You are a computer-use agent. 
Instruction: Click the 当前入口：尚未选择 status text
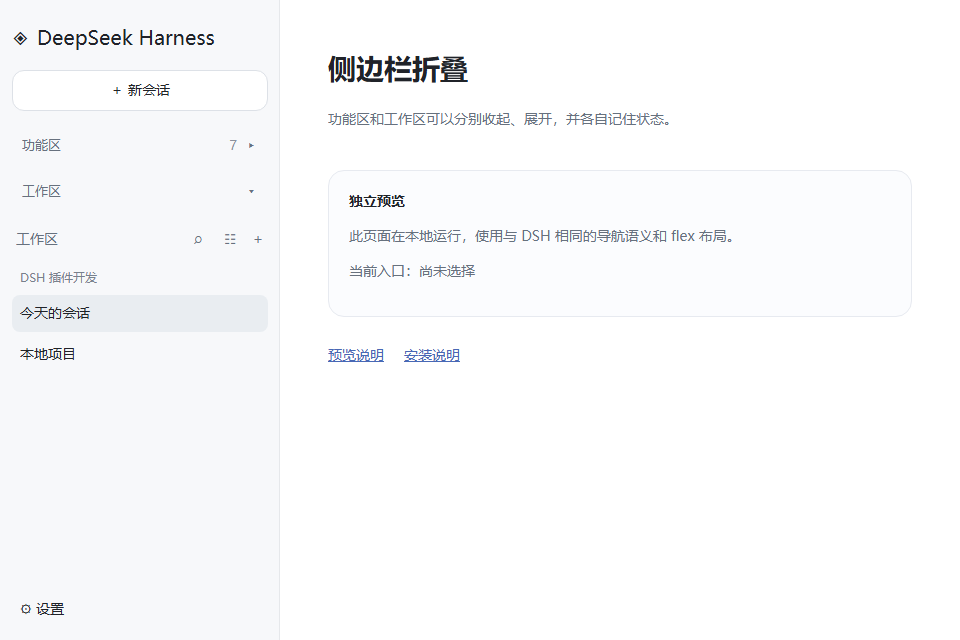pos(412,271)
